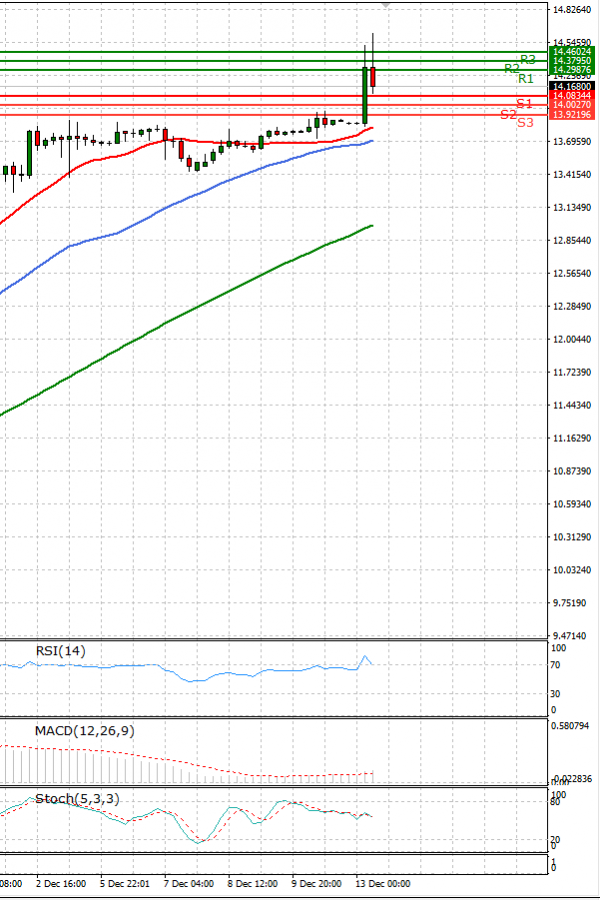Click the 9 Dec 20:00 time label
The width and height of the screenshot is (600, 900).
coord(316,883)
